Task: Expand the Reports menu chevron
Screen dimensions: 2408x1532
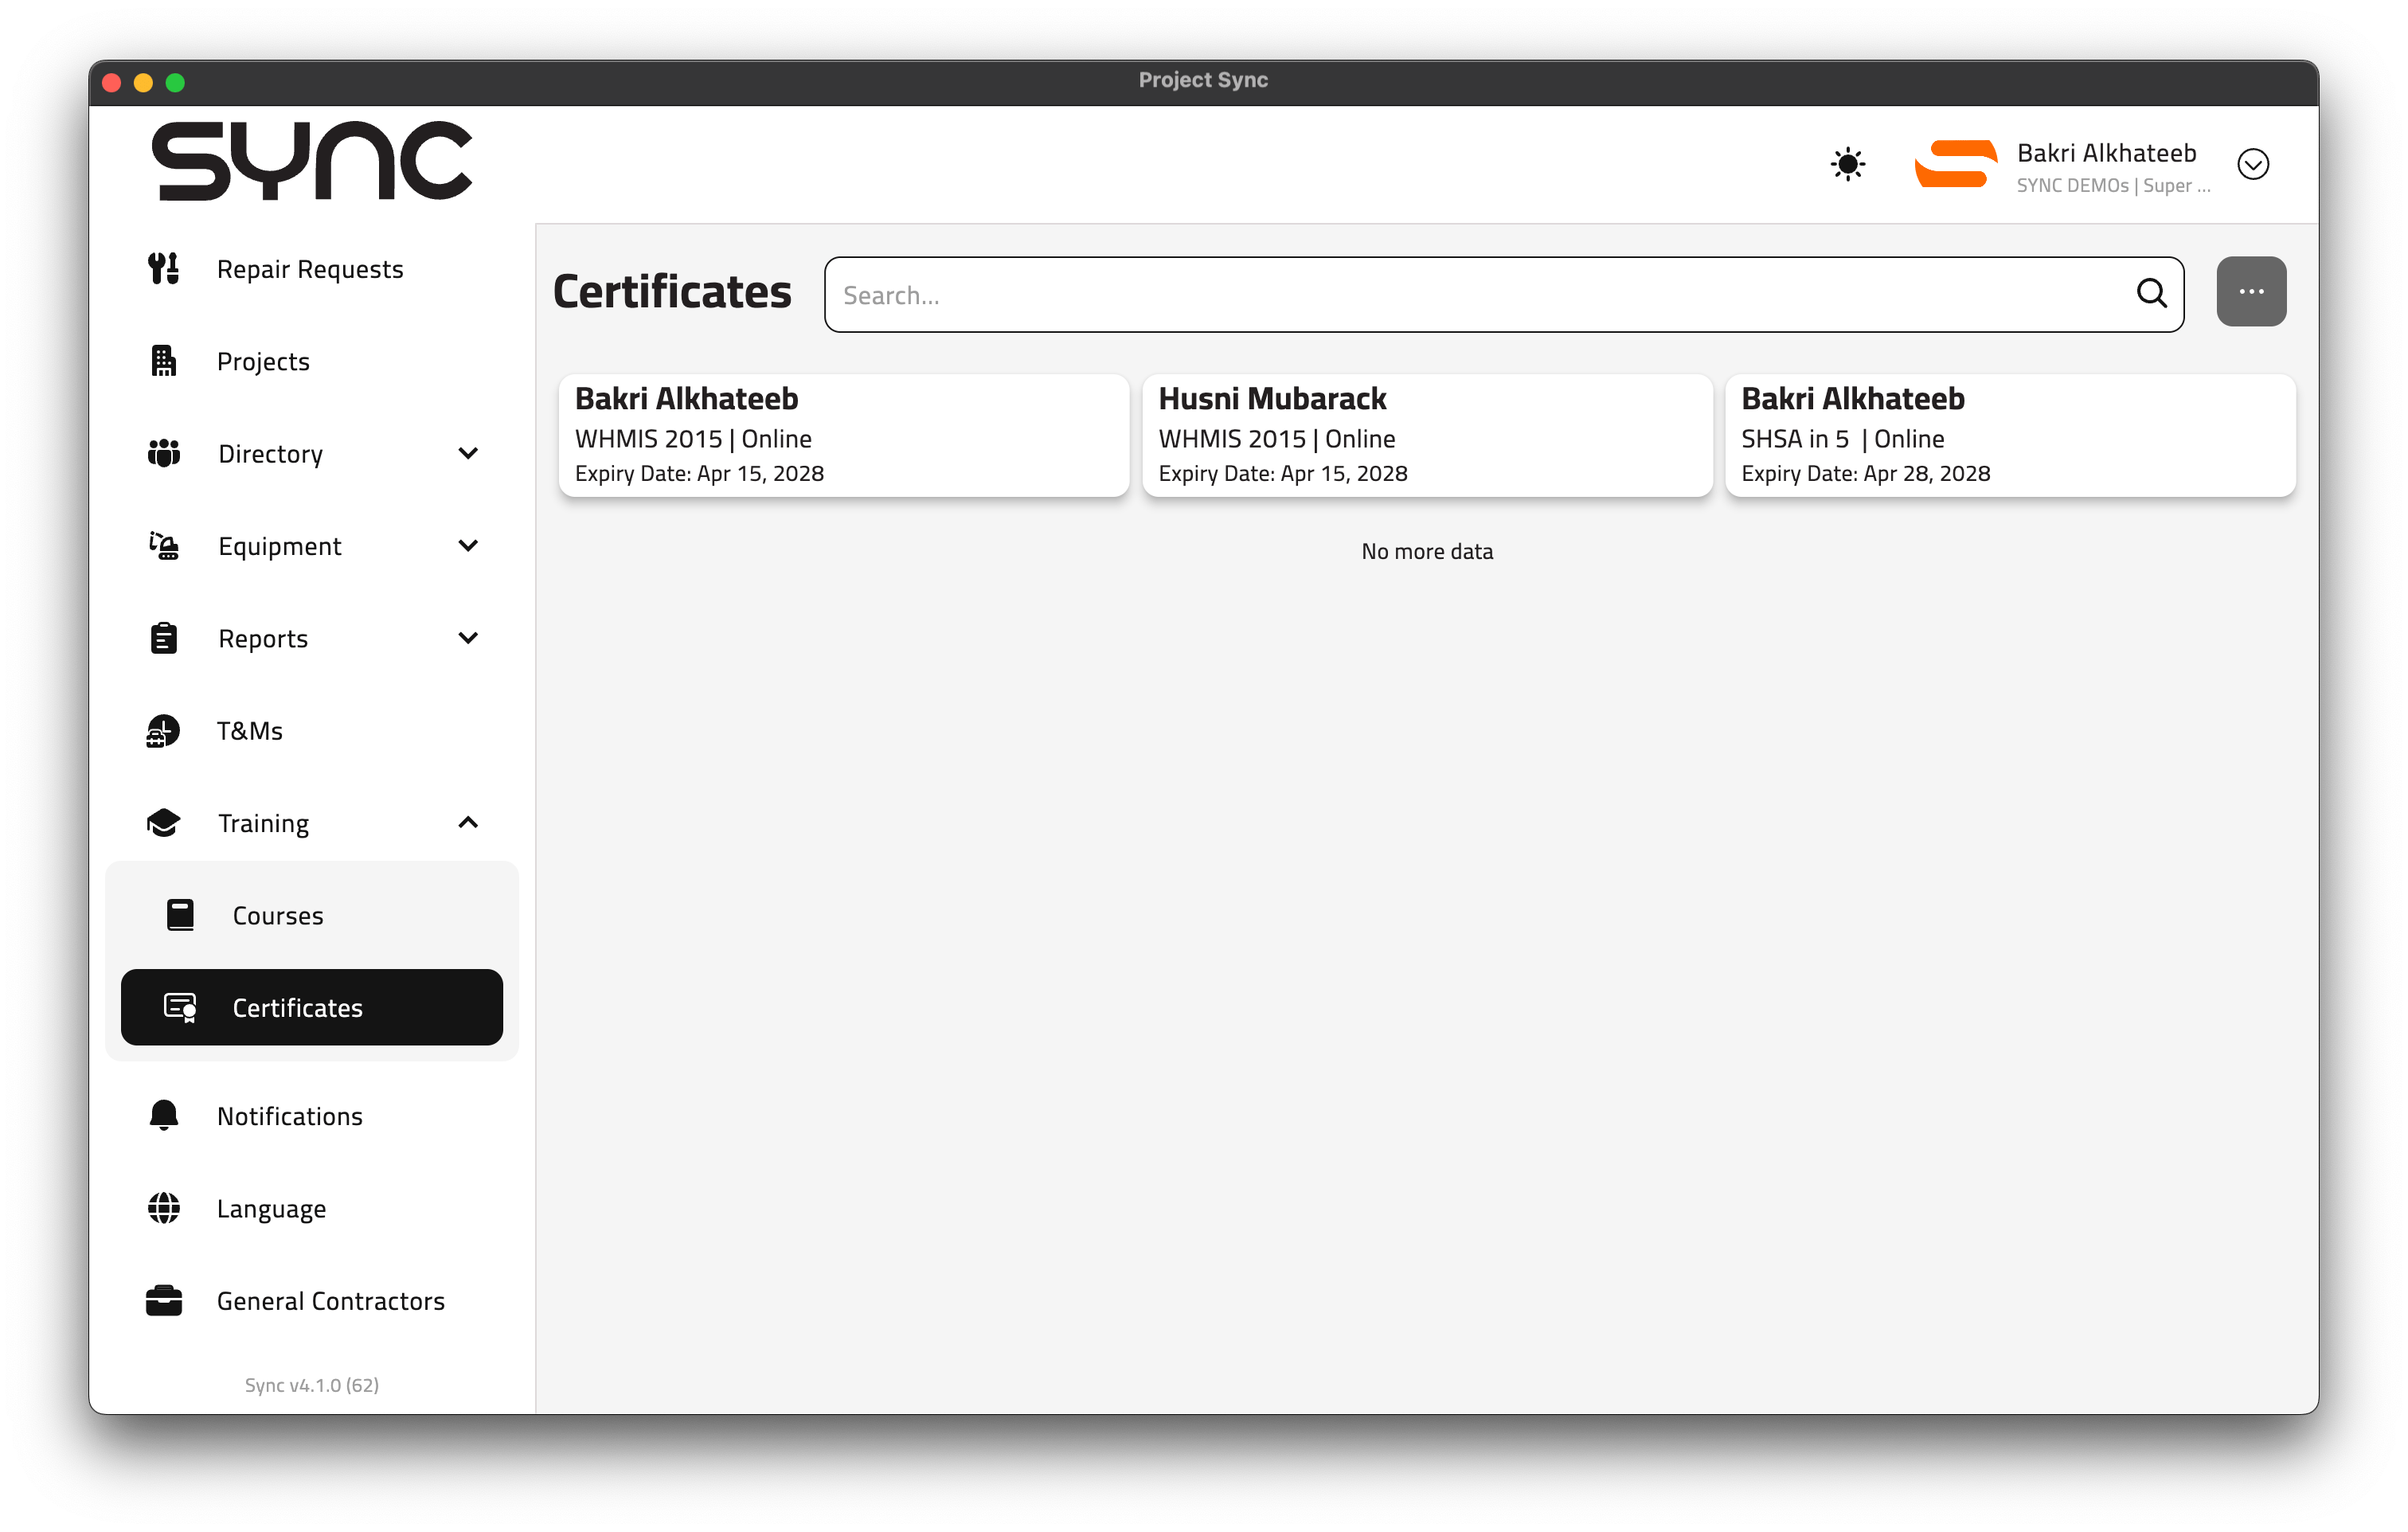Action: (467, 638)
